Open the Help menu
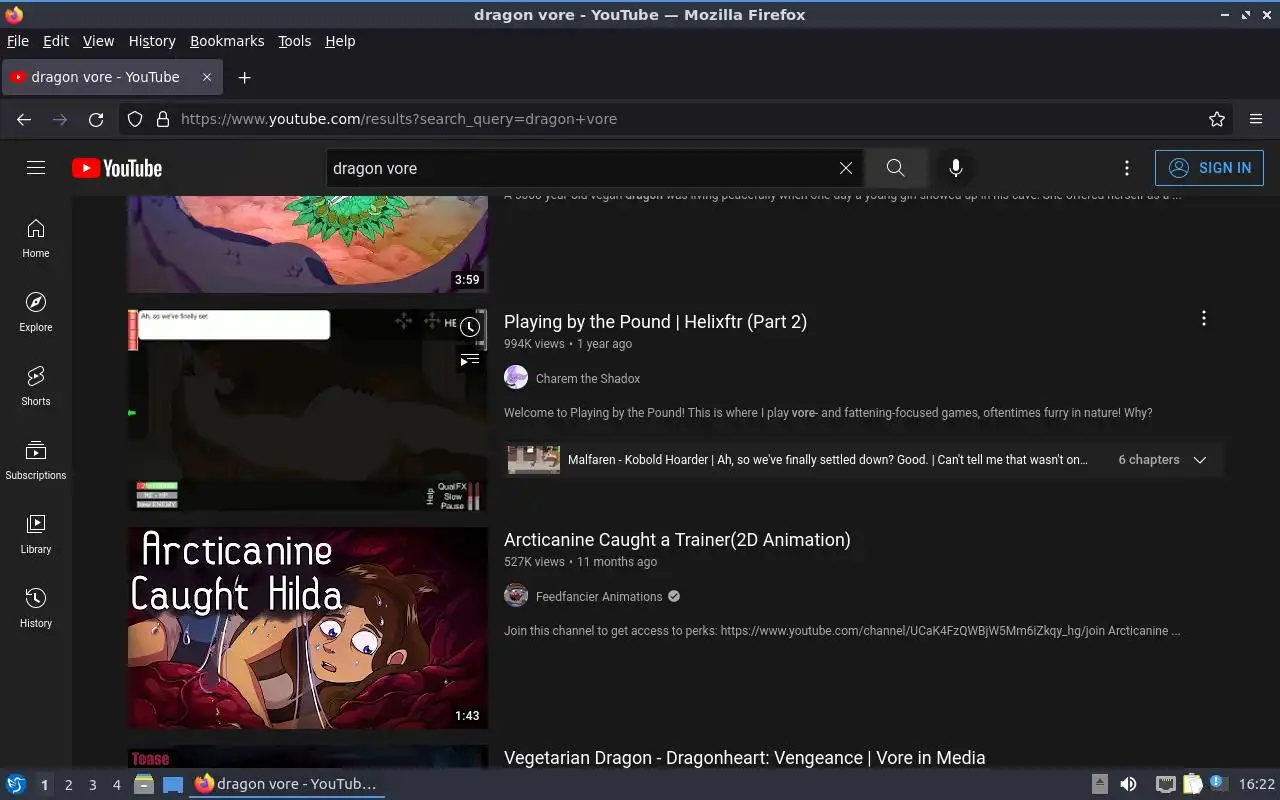Viewport: 1280px width, 800px height. coord(340,41)
